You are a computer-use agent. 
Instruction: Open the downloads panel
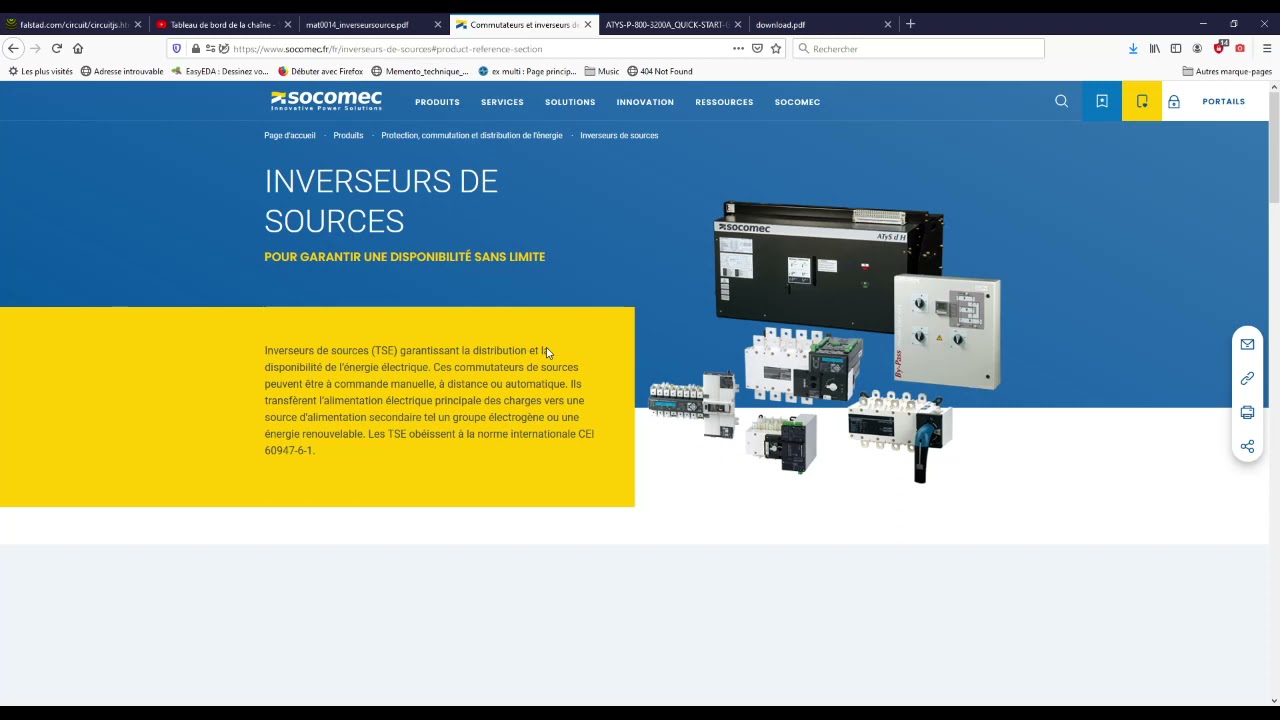(x=1133, y=48)
